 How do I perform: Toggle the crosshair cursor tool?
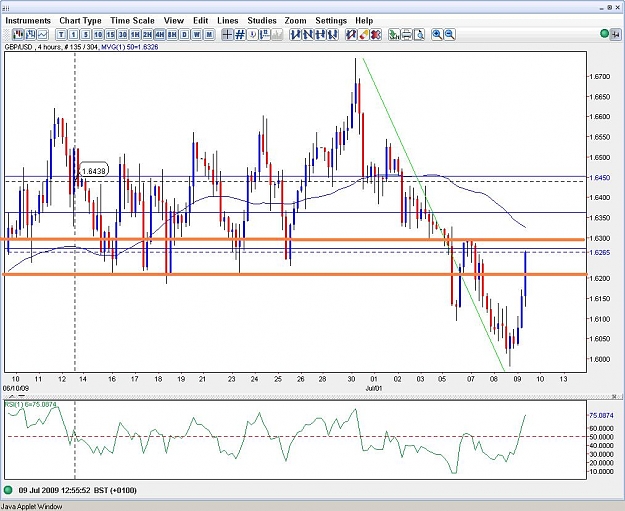(x=227, y=35)
